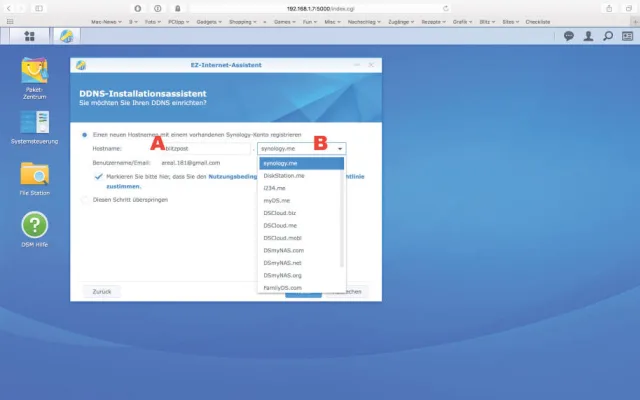Close the EZ-Internet-Assistent window
This screenshot has height=400, width=640.
[371, 65]
